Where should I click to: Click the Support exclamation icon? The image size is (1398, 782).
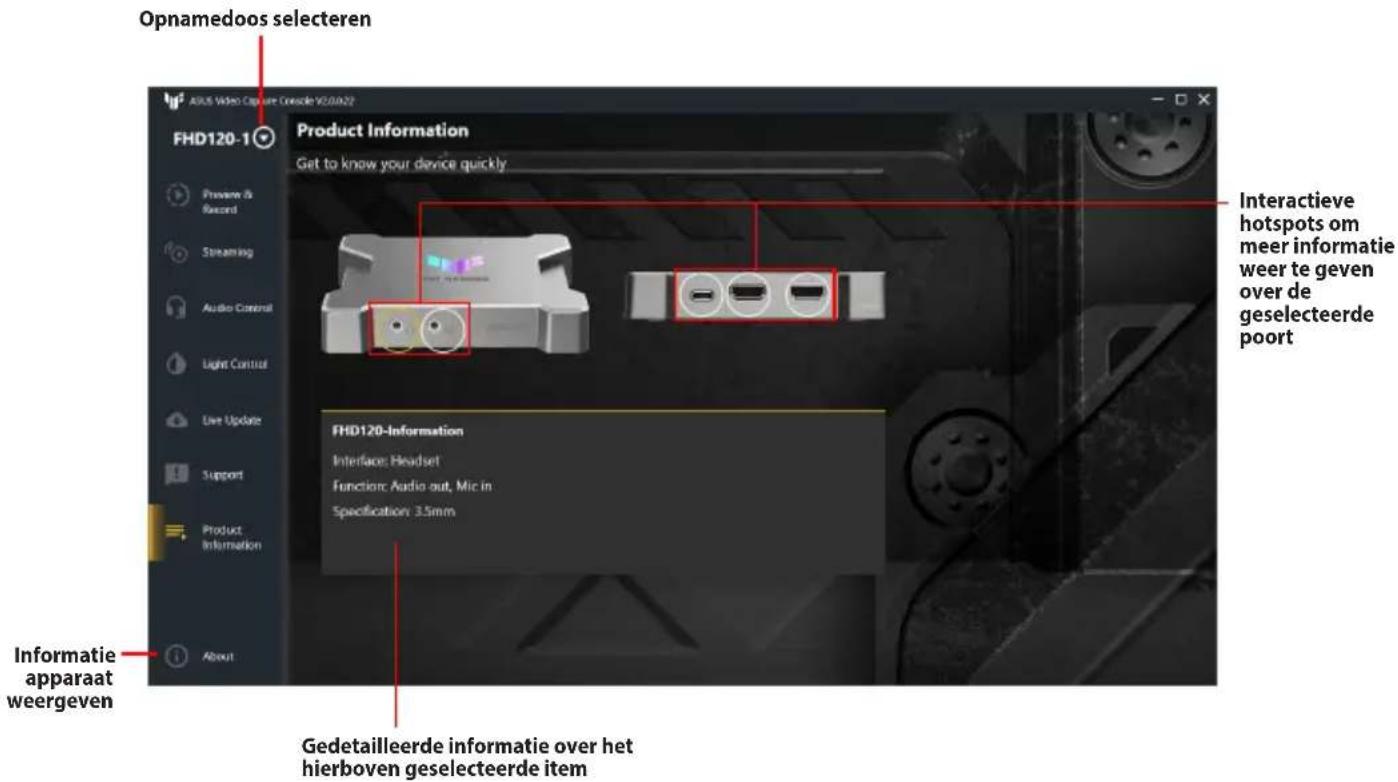click(x=177, y=475)
